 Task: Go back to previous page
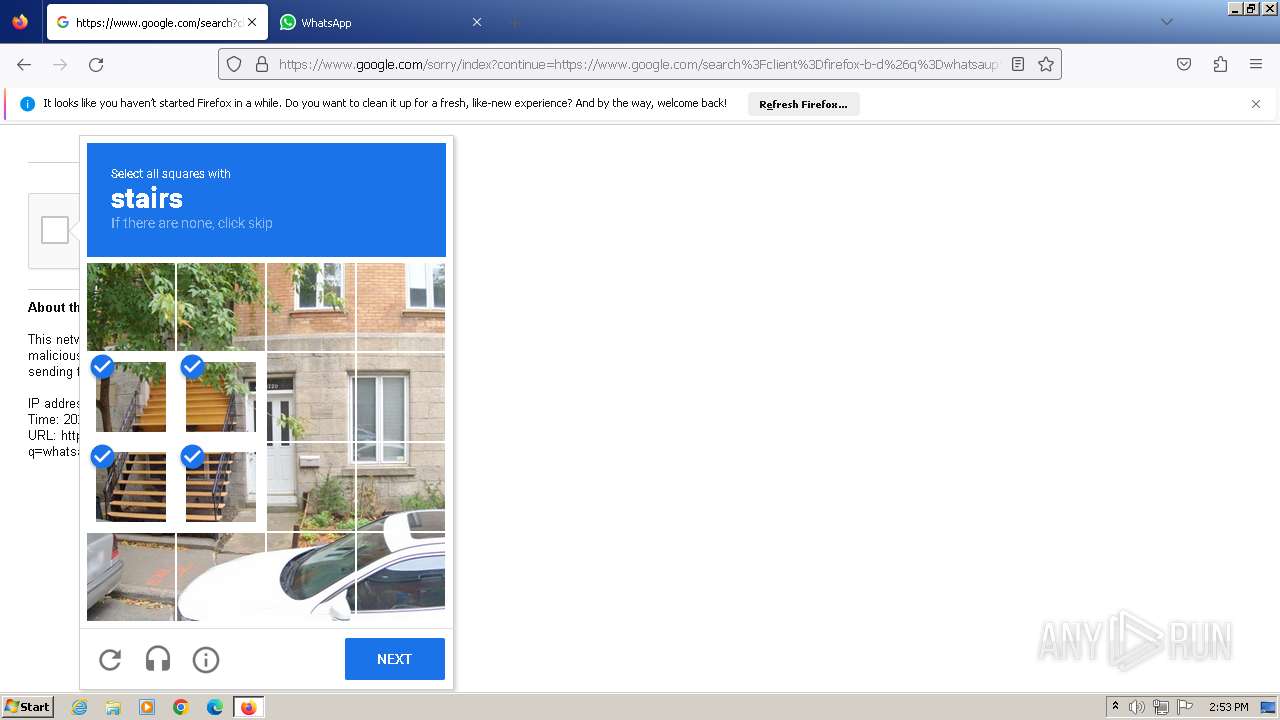24,64
